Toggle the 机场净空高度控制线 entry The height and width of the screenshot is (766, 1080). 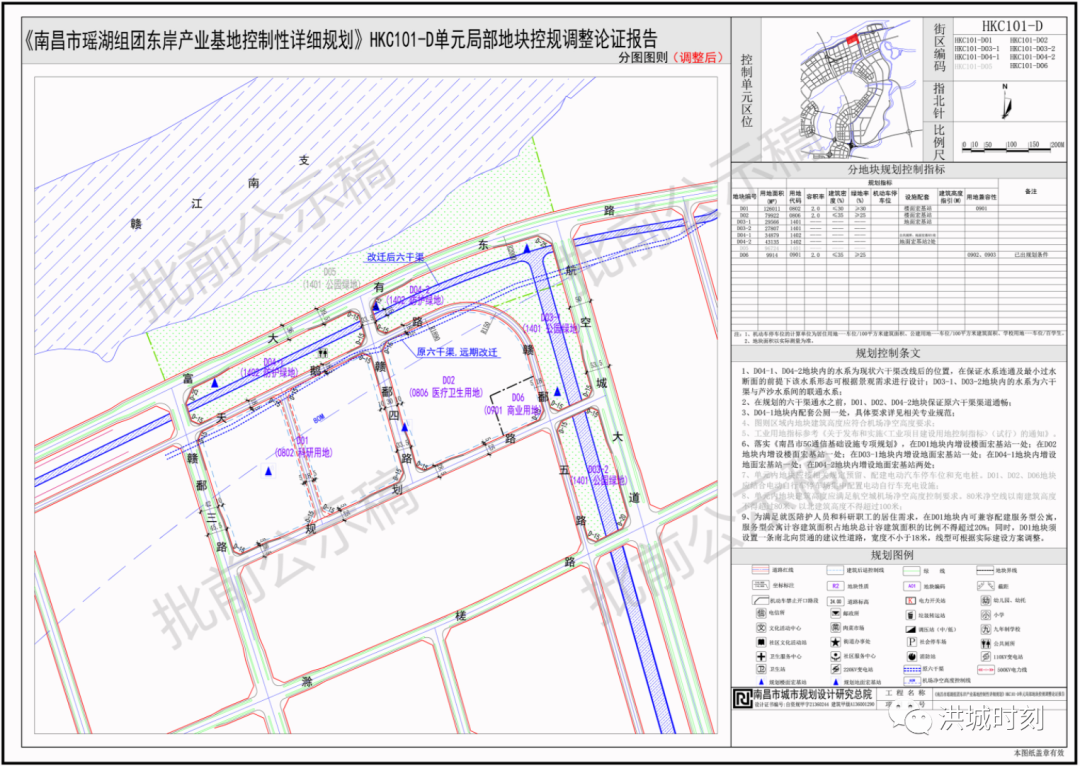coord(911,680)
